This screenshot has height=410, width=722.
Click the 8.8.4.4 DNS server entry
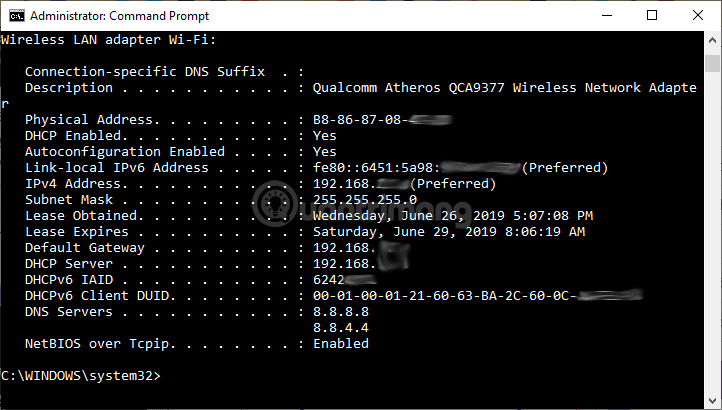pos(340,328)
